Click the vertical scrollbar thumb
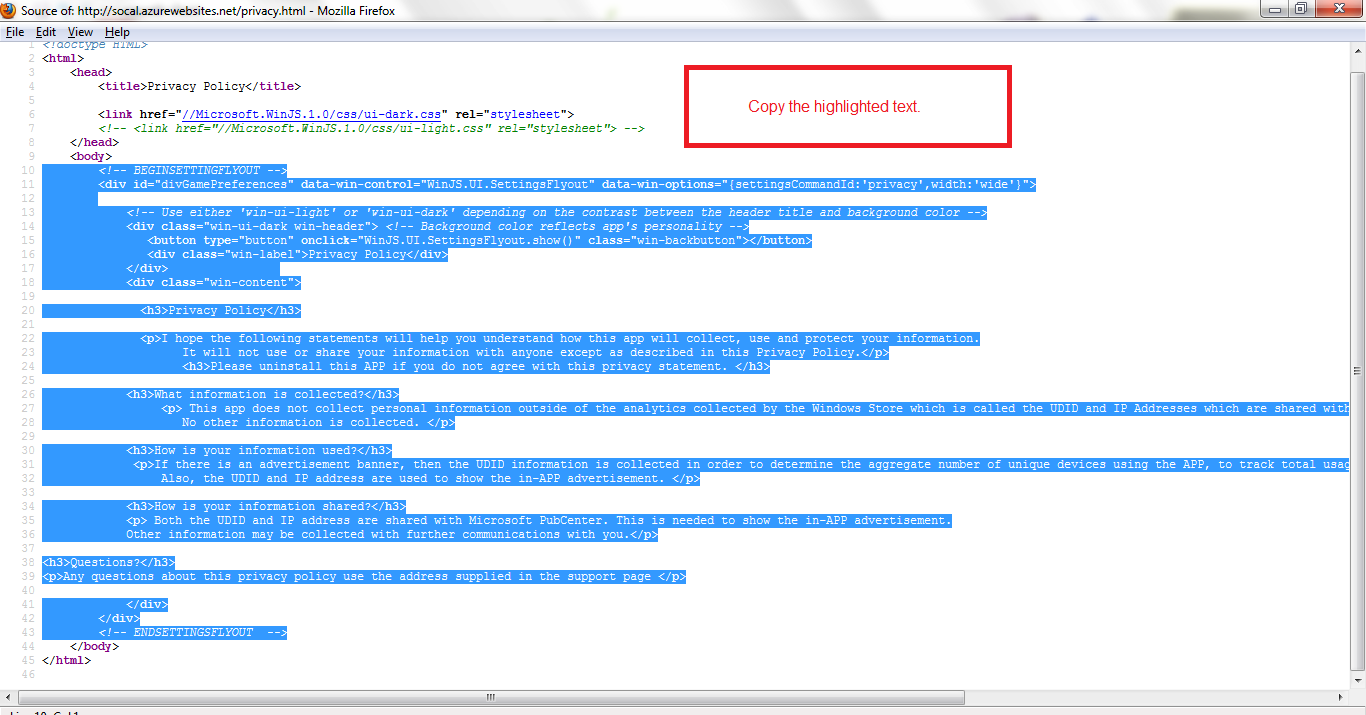 click(x=1357, y=370)
